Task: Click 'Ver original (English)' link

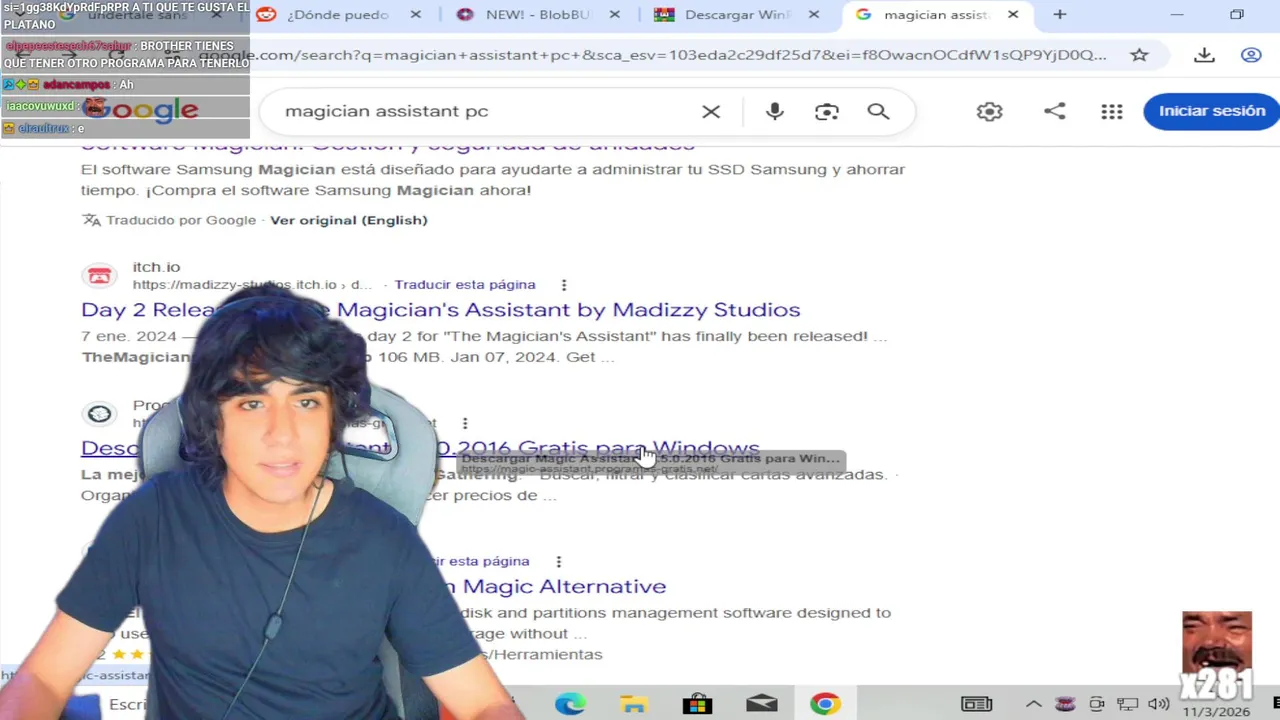Action: pyautogui.click(x=349, y=220)
